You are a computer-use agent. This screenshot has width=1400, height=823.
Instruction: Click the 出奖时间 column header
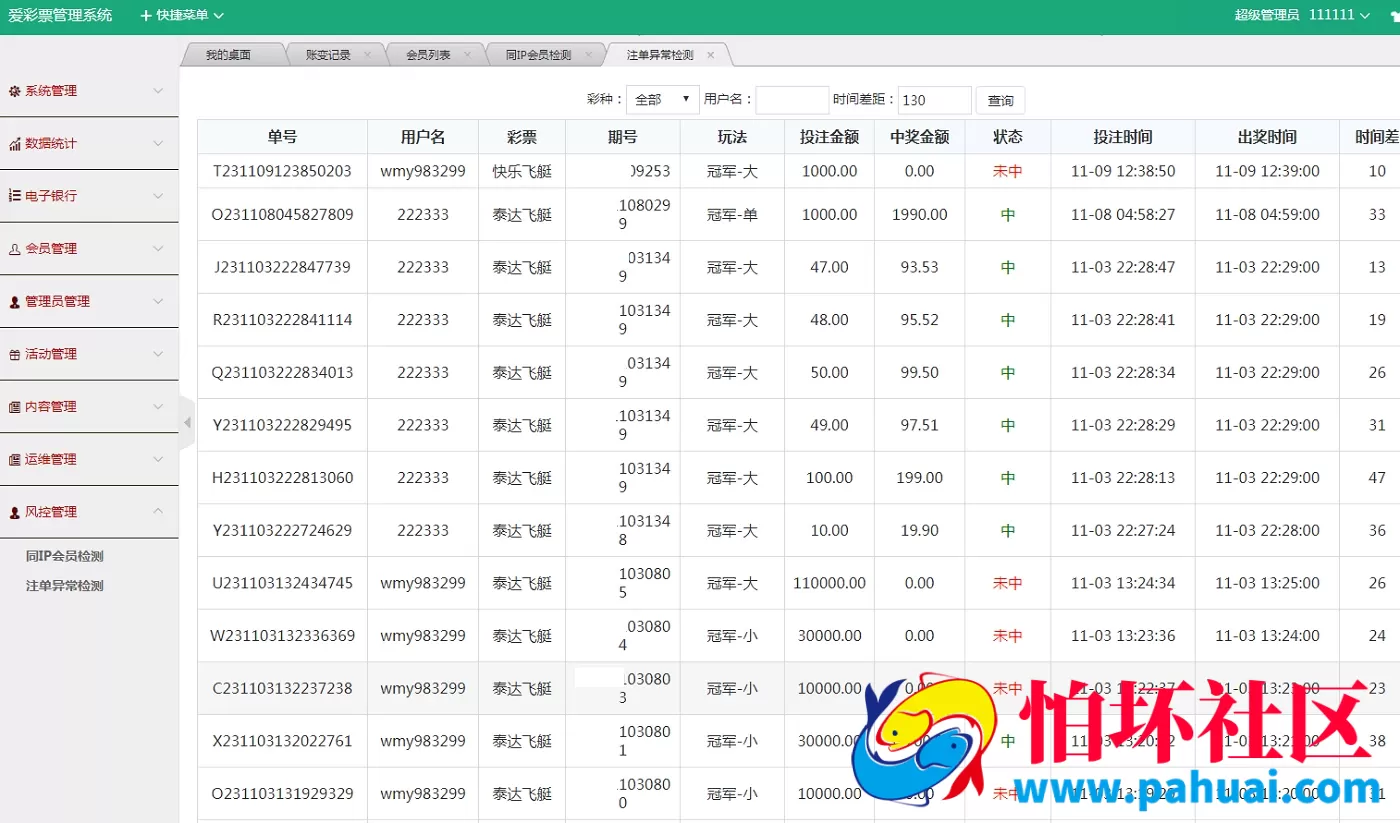(1267, 137)
